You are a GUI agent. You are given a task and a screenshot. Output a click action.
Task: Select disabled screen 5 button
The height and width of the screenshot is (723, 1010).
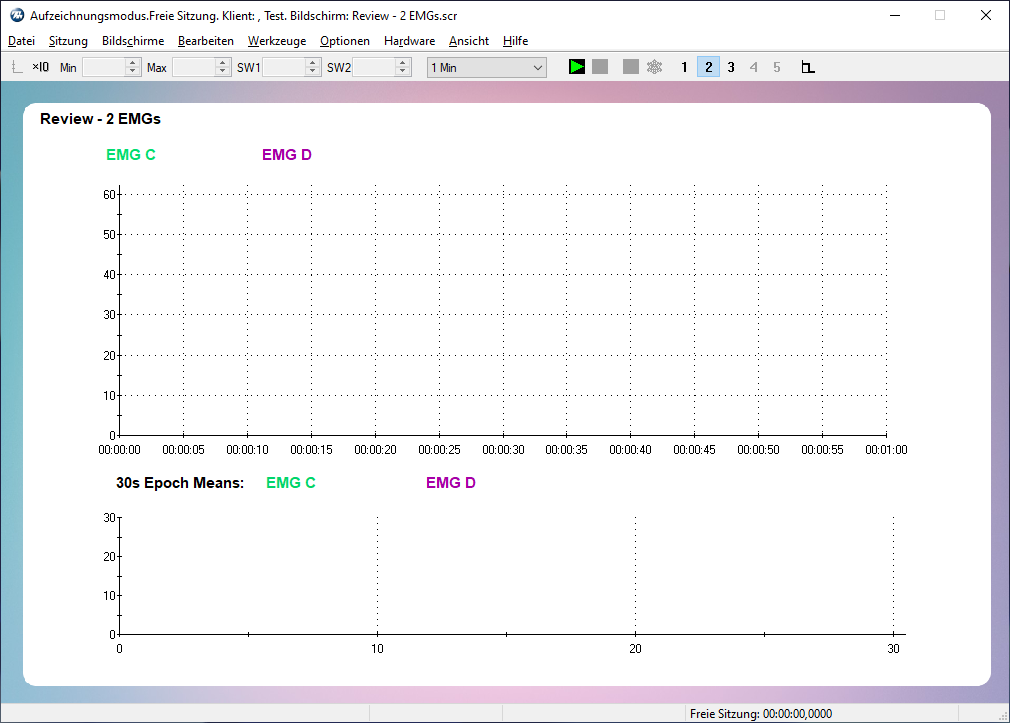[x=777, y=67]
